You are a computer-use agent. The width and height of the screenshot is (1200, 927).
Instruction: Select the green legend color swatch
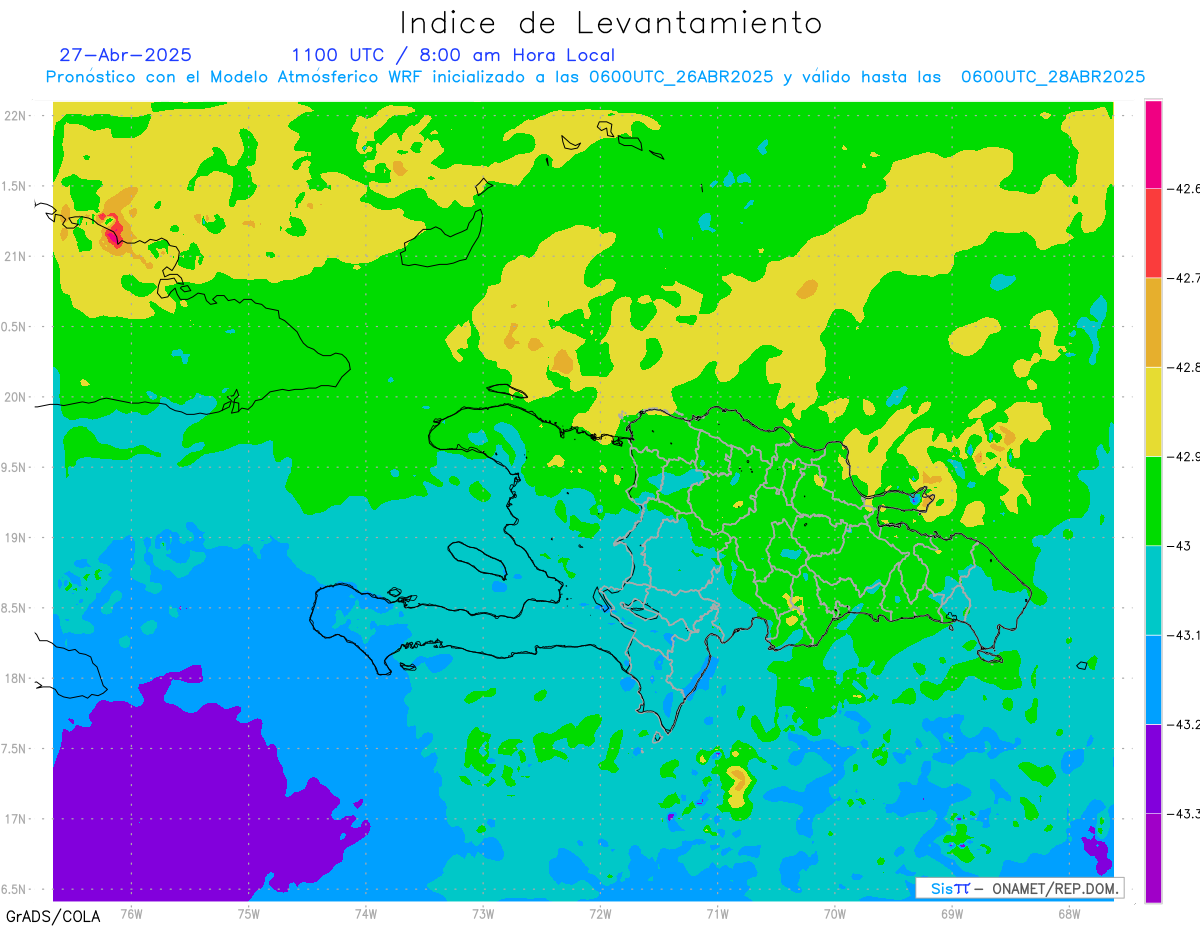point(1153,500)
